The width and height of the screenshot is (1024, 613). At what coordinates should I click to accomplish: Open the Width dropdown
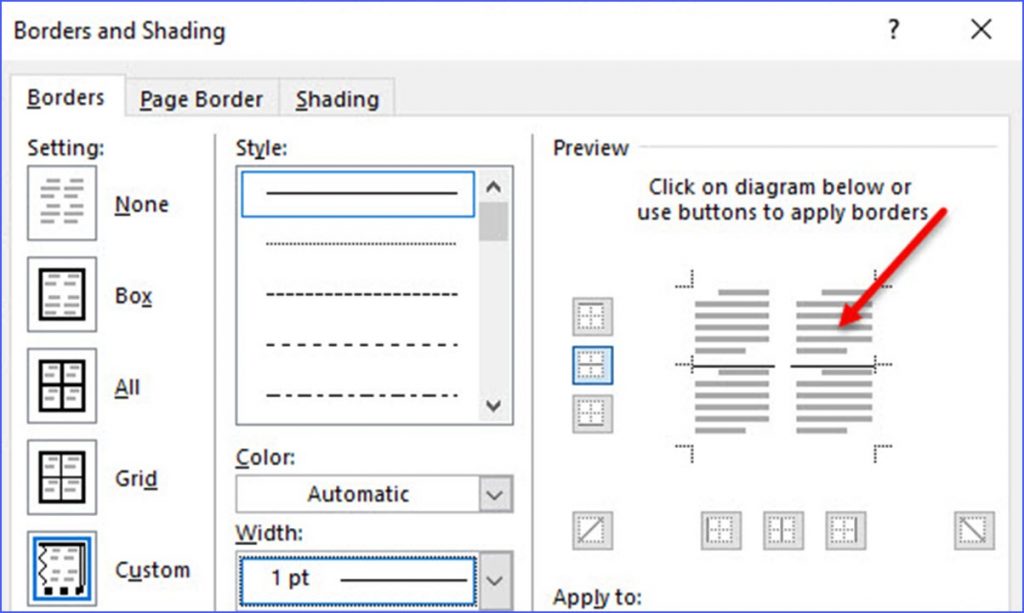click(492, 579)
